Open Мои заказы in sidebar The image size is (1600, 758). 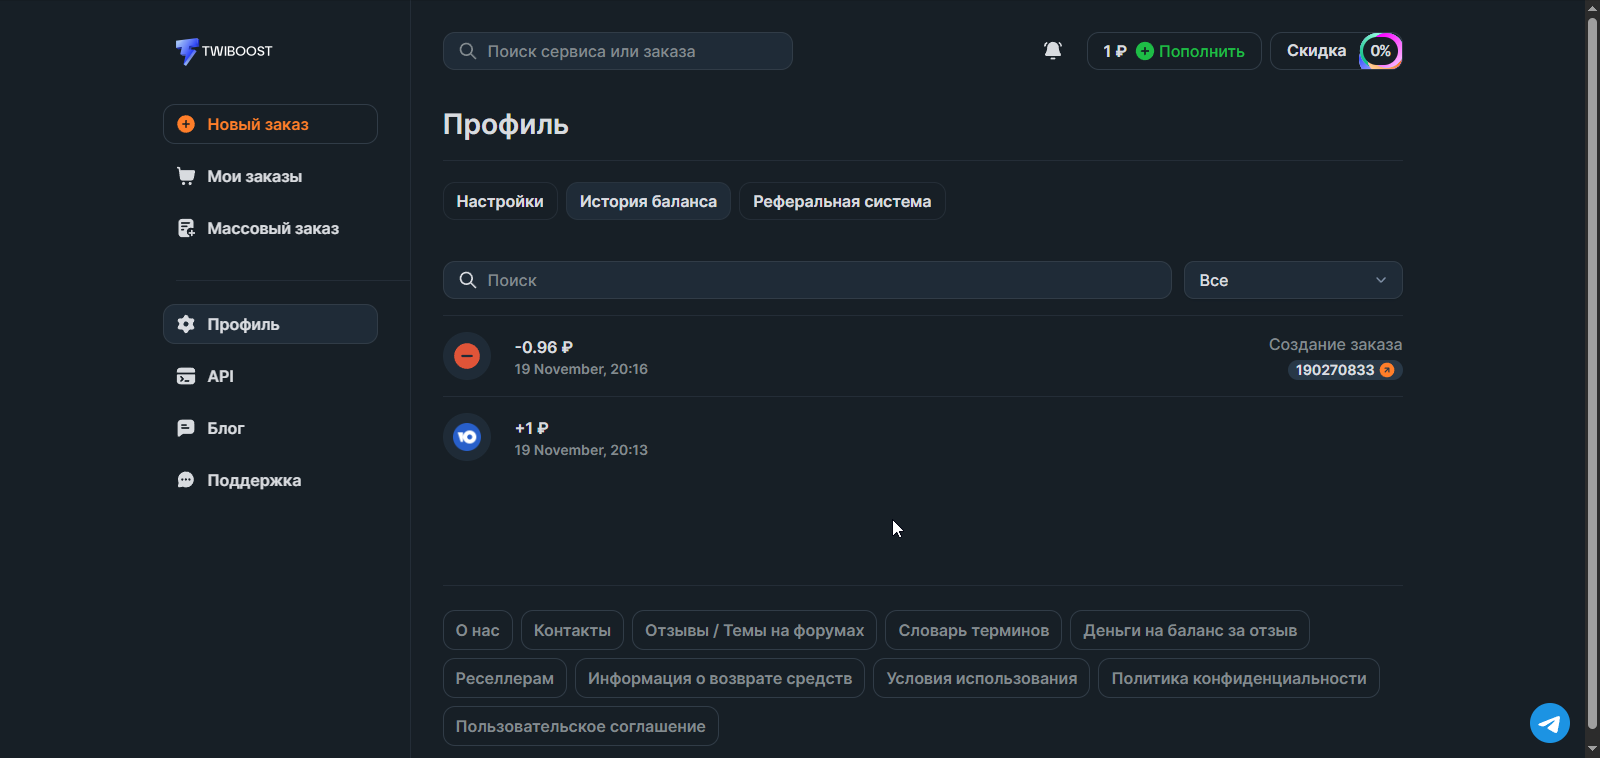(x=254, y=176)
